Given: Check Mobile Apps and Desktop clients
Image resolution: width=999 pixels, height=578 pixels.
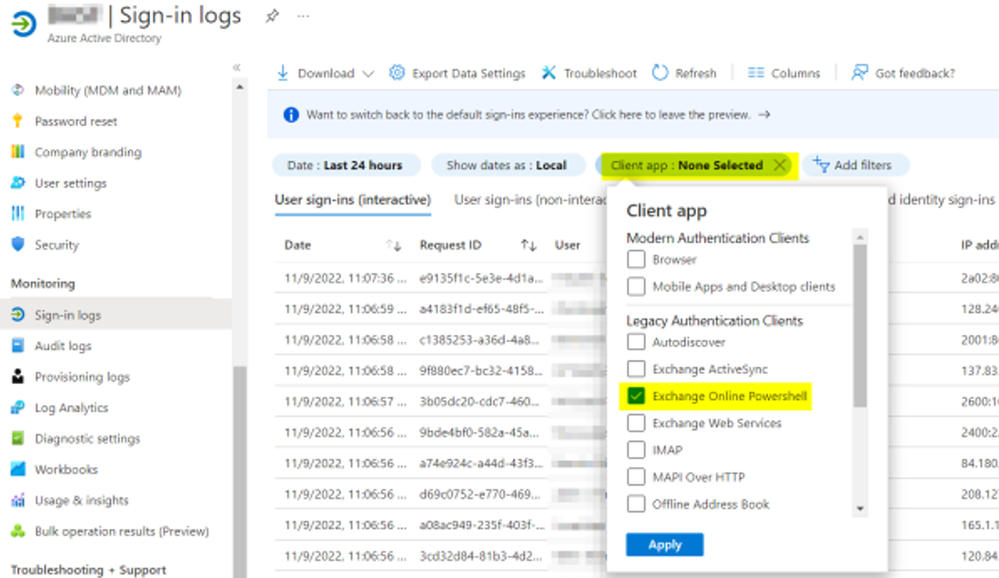Looking at the screenshot, I should [x=636, y=286].
